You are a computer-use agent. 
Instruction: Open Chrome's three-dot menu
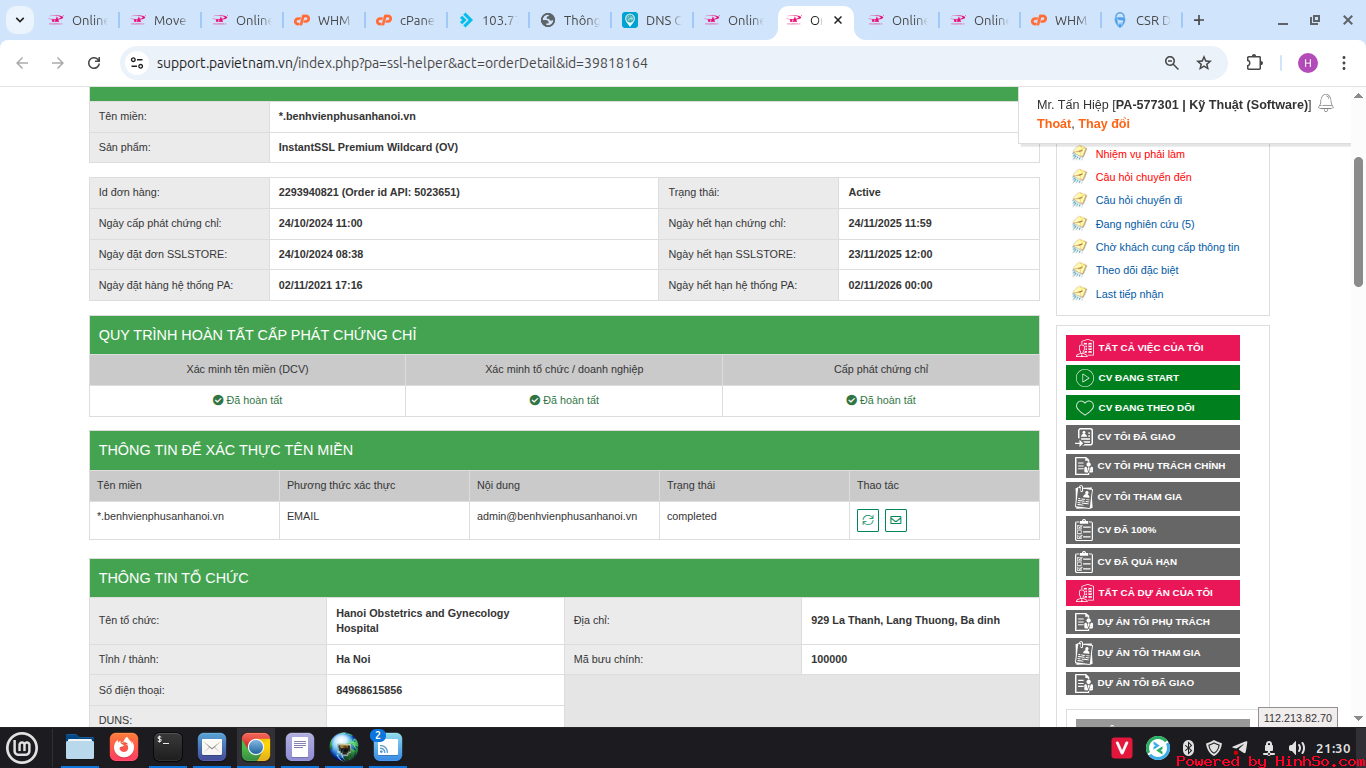(x=1344, y=63)
